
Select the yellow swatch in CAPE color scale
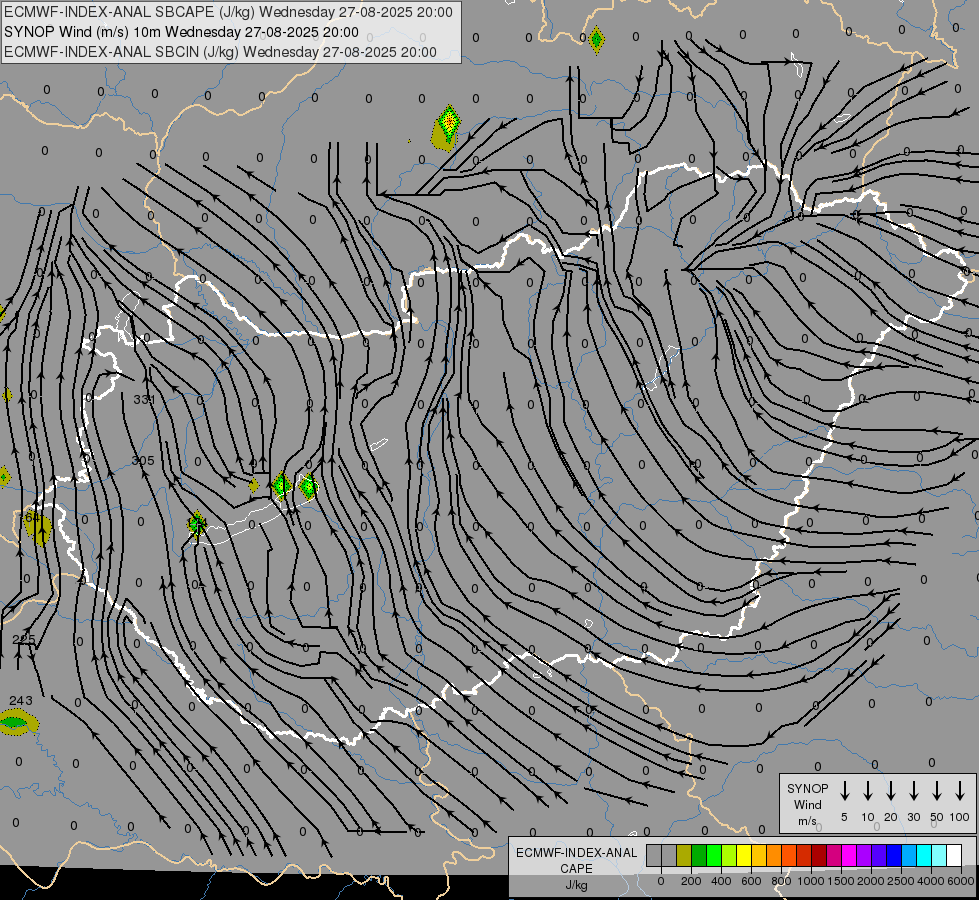click(744, 855)
